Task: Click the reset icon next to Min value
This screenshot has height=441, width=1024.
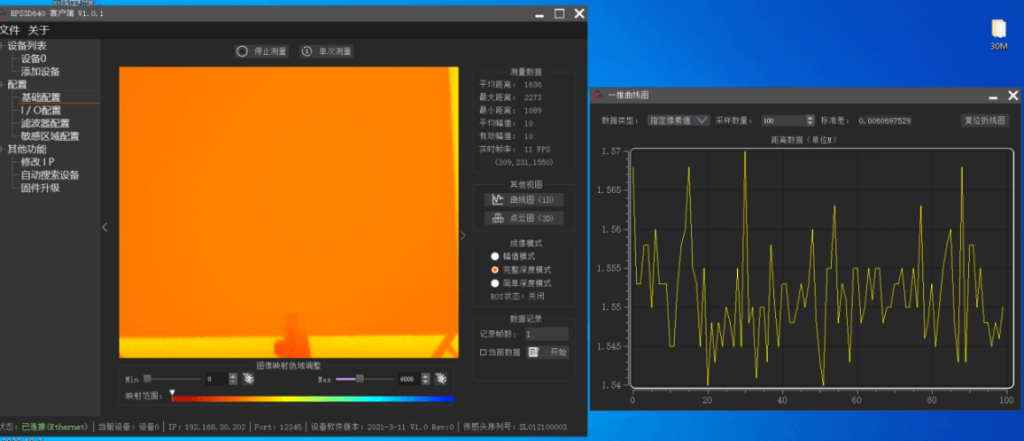Action: click(247, 379)
